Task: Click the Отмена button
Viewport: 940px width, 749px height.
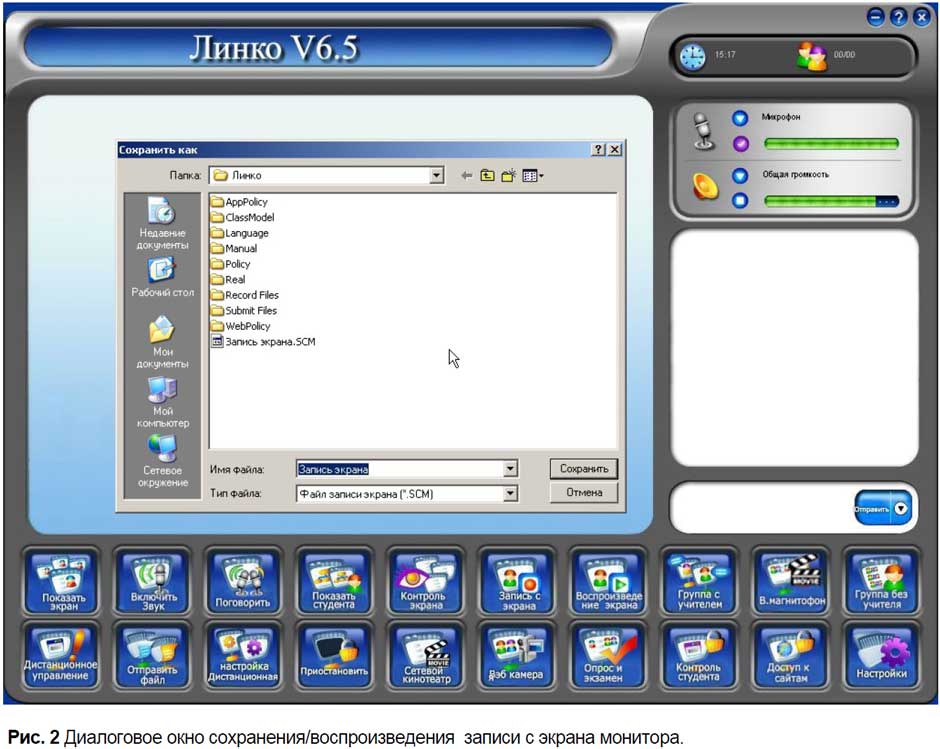Action: click(584, 493)
